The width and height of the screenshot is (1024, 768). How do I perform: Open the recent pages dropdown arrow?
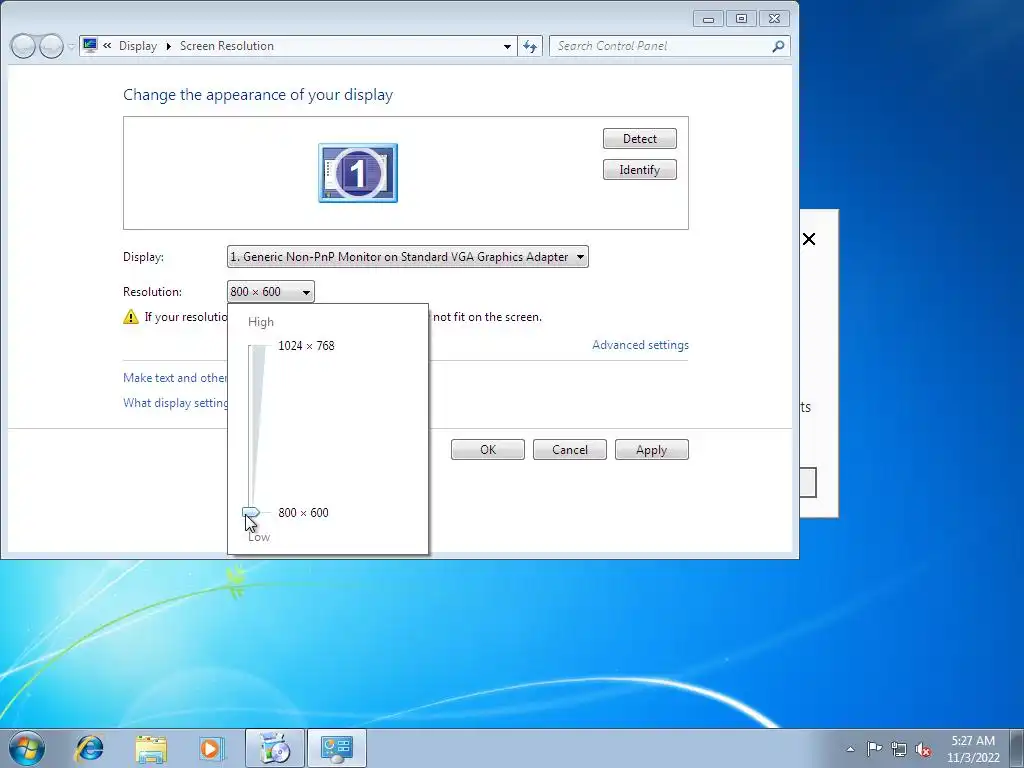pos(71,46)
